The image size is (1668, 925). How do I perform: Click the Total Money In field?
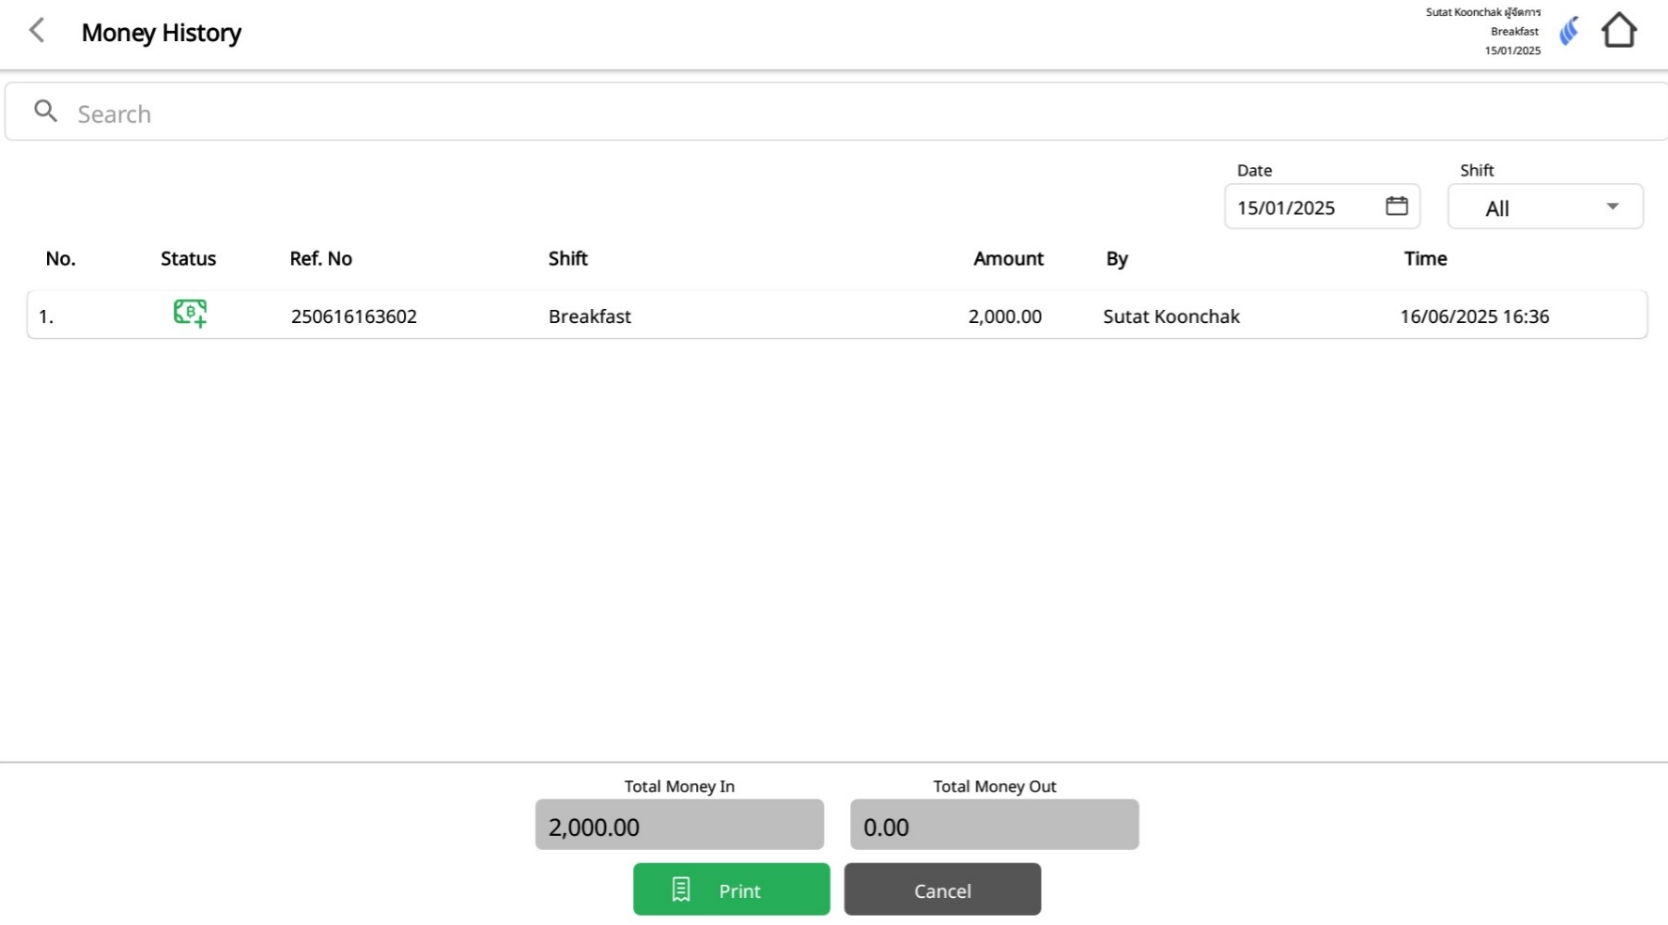[679, 825]
